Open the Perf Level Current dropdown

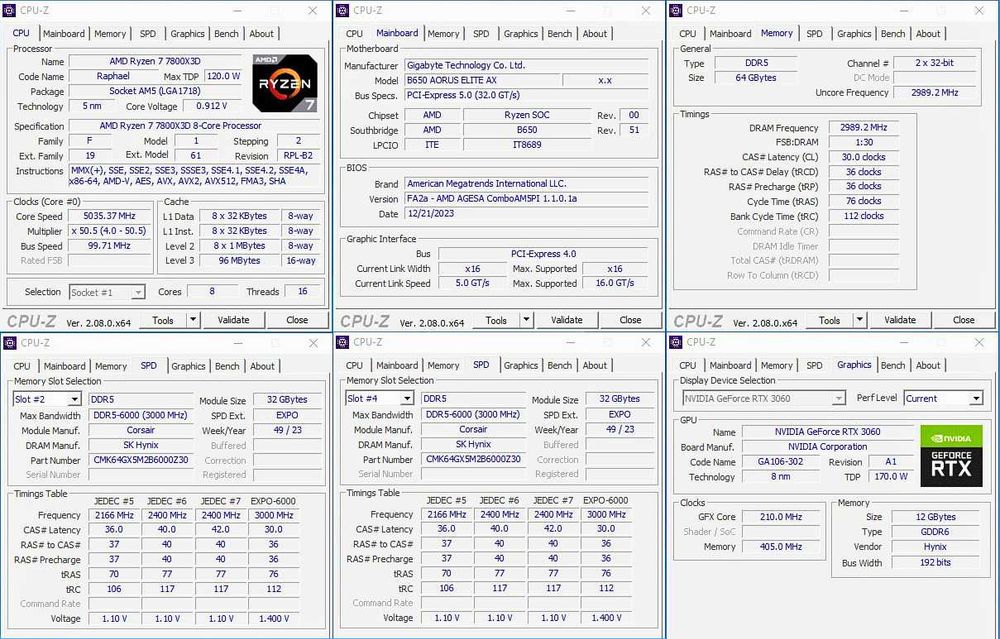click(x=976, y=399)
